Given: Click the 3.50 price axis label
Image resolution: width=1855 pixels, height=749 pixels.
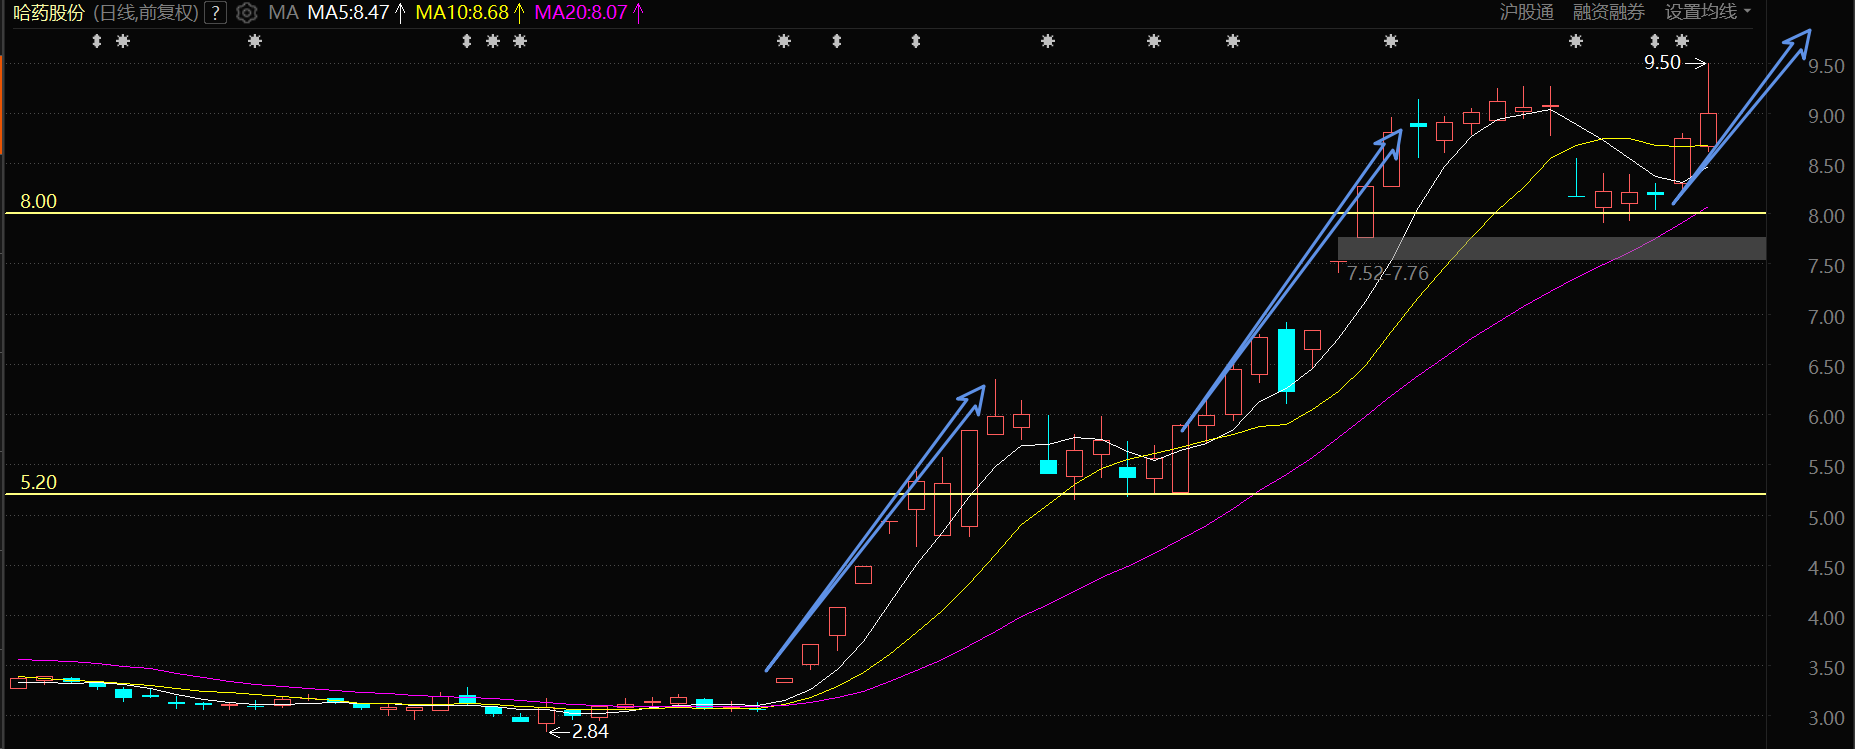Looking at the screenshot, I should point(1826,668).
